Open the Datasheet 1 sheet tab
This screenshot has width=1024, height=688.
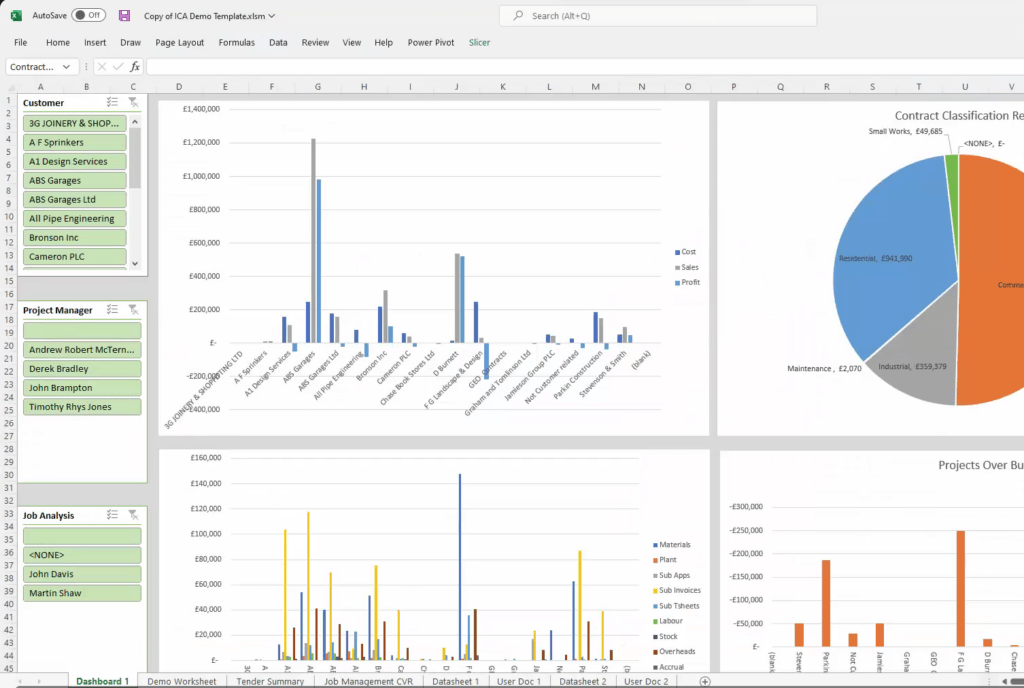455,681
